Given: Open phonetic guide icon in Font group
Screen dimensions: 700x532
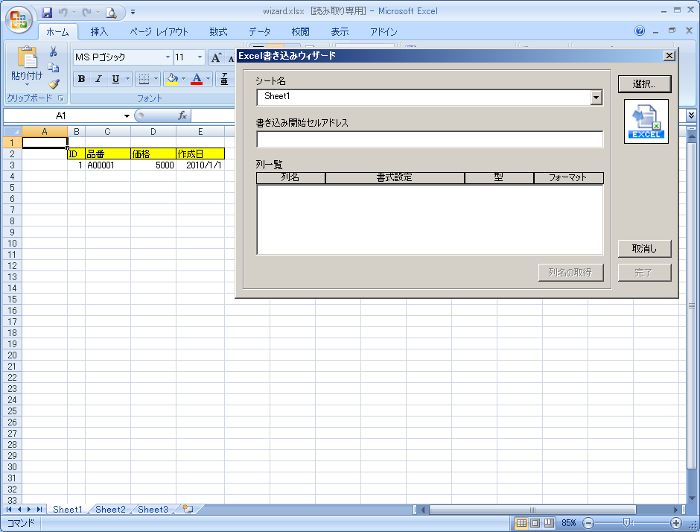Looking at the screenshot, I should tap(224, 79).
